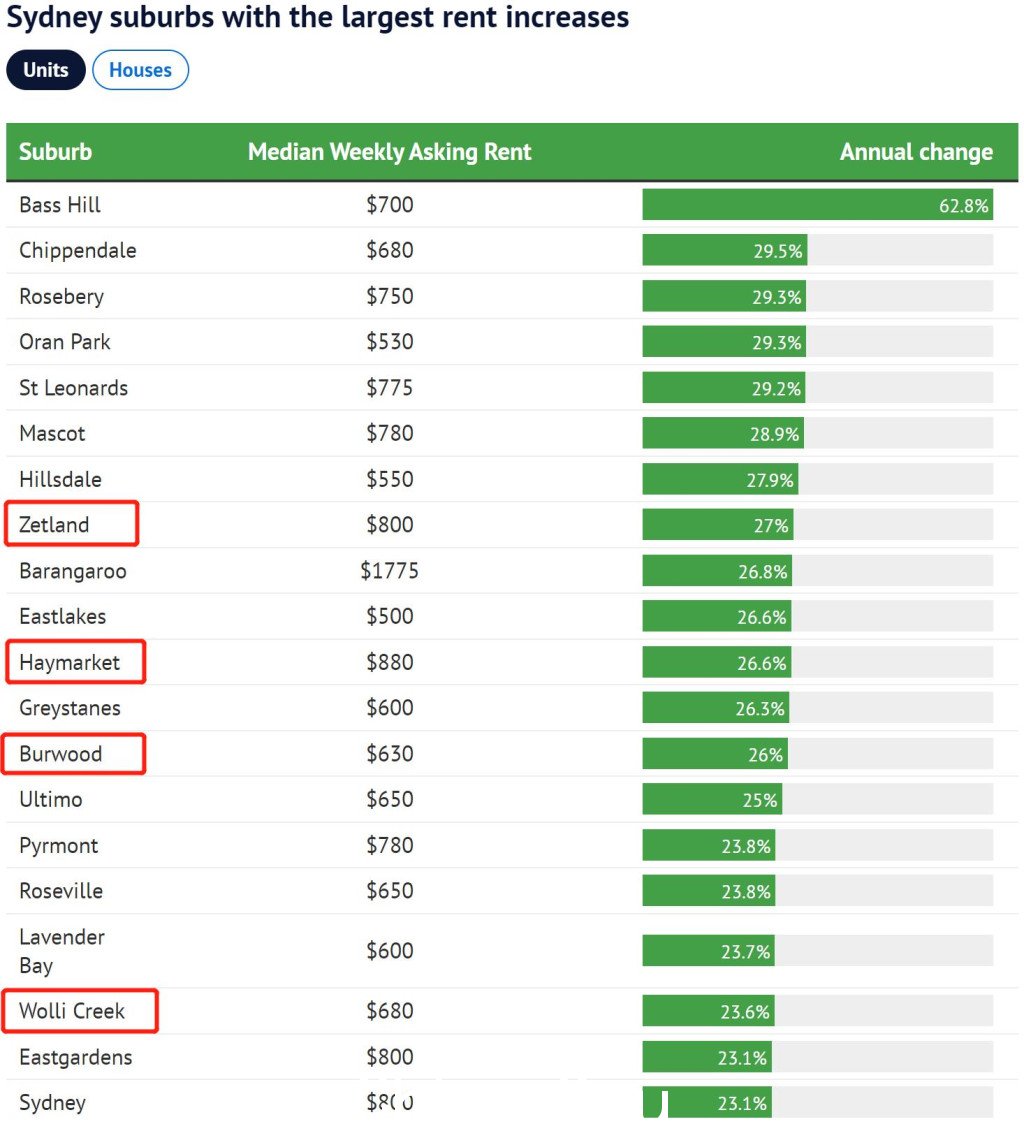The height and width of the screenshot is (1131, 1024).
Task: Click the Pyrmont 23.8% bar
Action: click(708, 846)
